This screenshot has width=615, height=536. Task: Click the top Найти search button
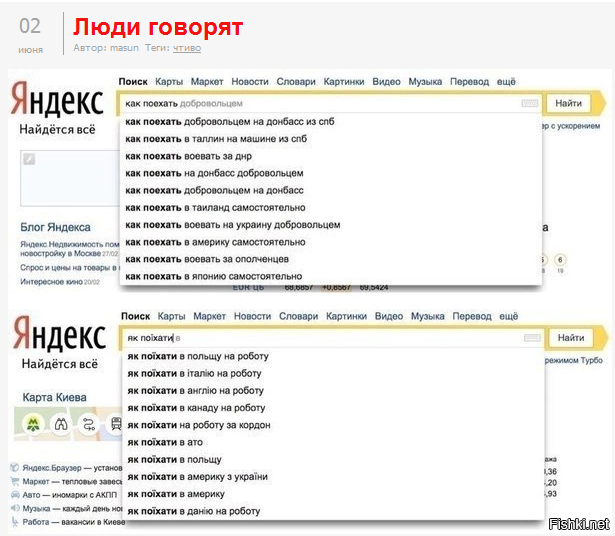pos(568,104)
